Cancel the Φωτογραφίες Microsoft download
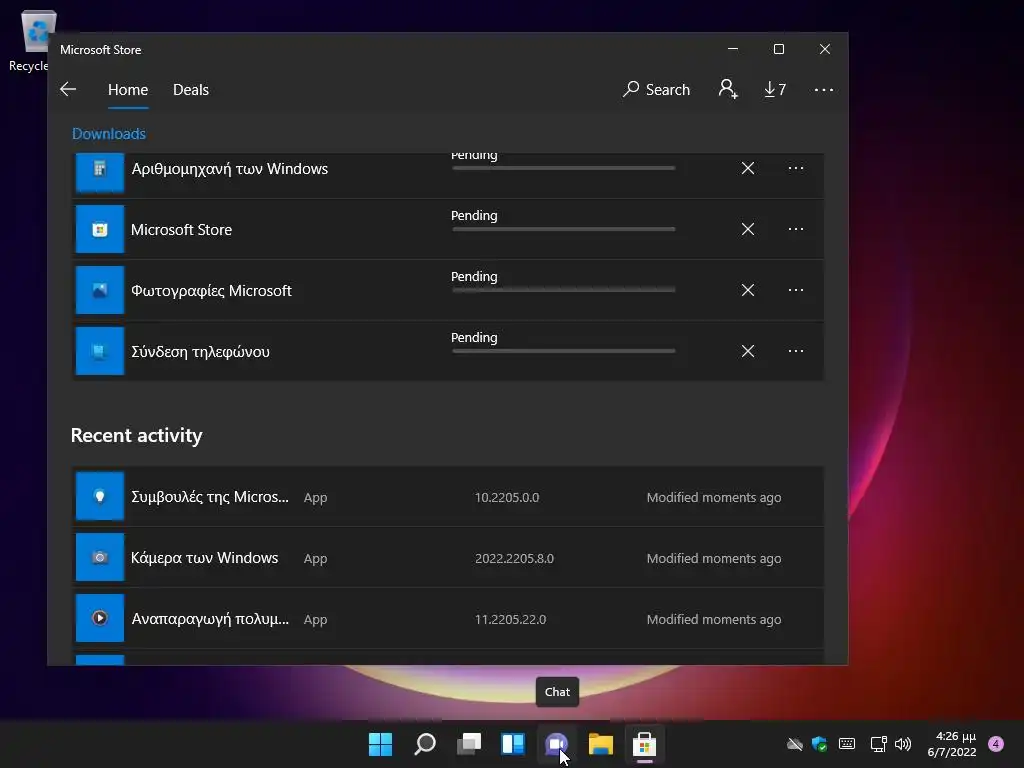The width and height of the screenshot is (1024, 768). coord(748,290)
